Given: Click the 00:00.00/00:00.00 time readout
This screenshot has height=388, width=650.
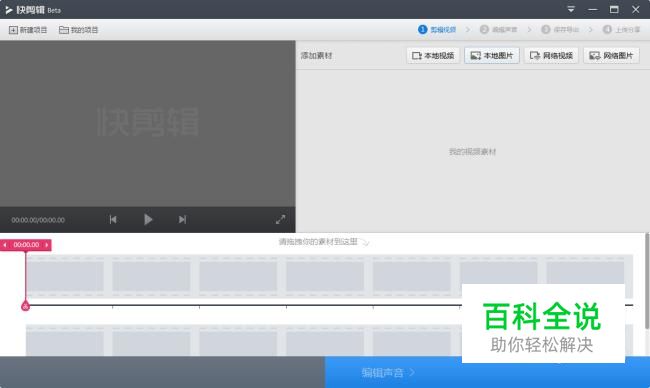Looking at the screenshot, I should 38,220.
